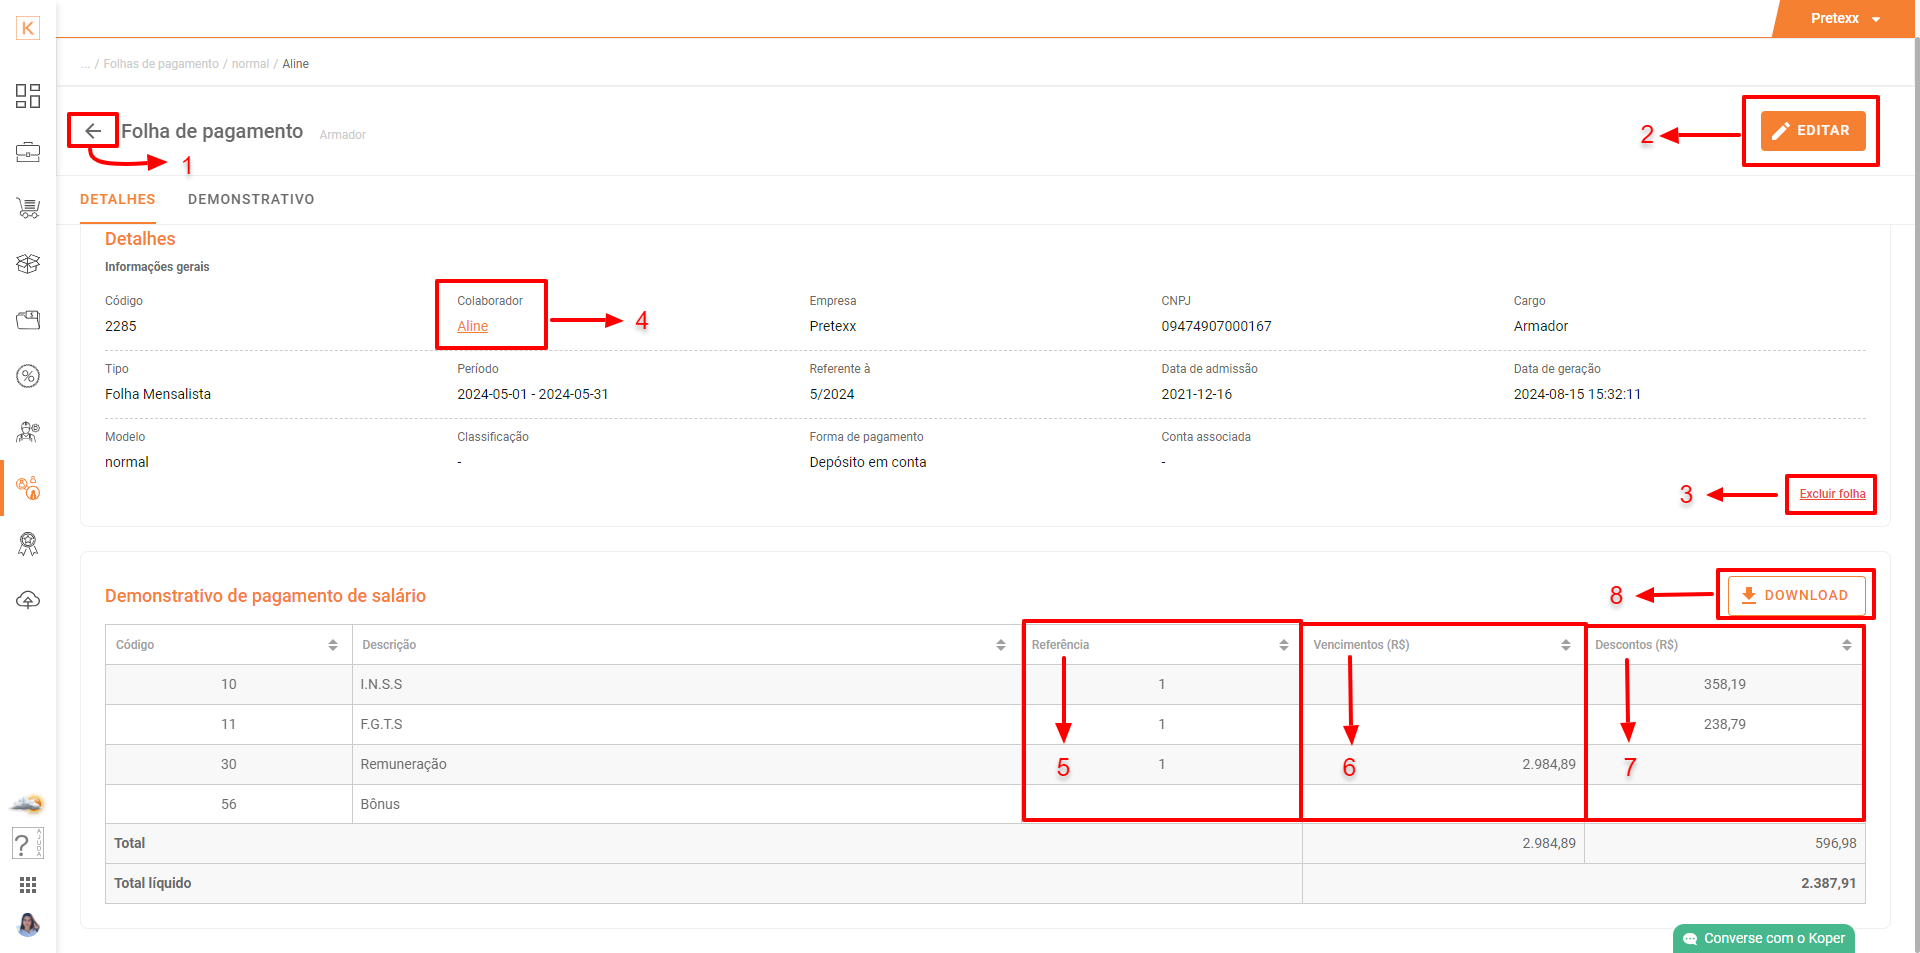
Task: Click the user profile avatar
Action: (x=28, y=925)
